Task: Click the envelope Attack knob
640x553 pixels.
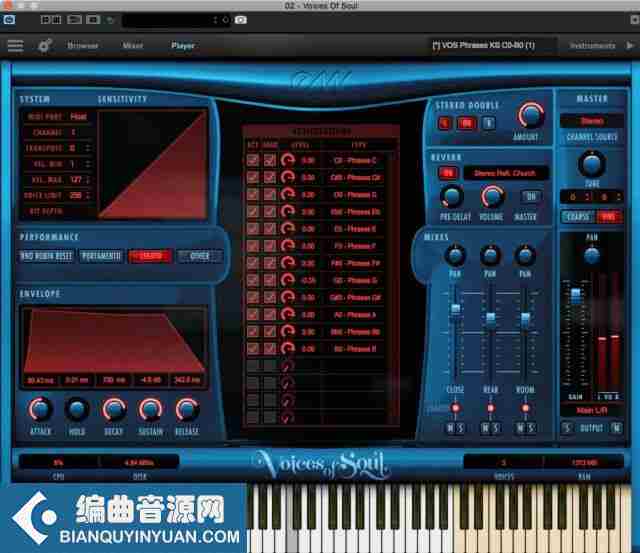Action: click(x=40, y=409)
